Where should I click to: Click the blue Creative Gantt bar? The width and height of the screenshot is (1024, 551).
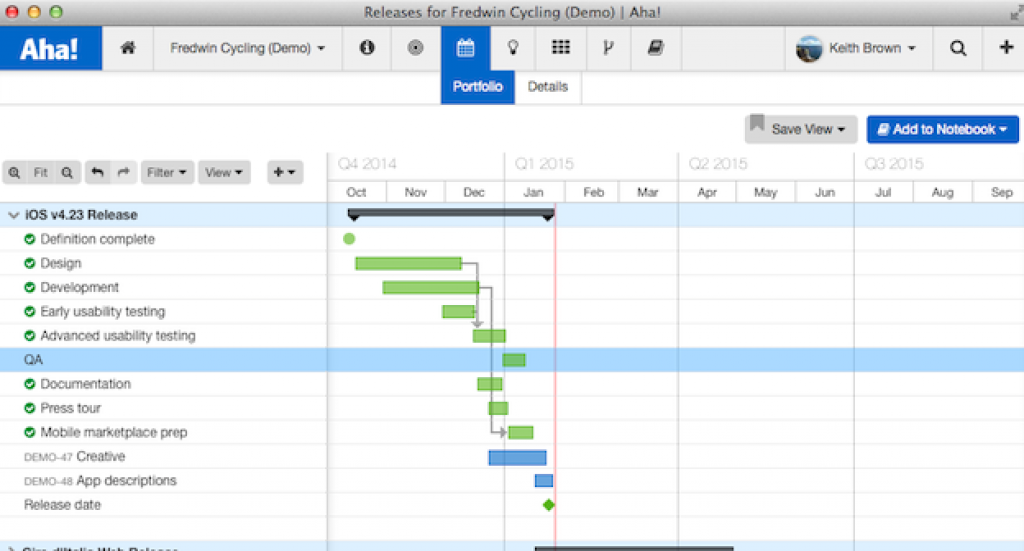click(x=517, y=457)
